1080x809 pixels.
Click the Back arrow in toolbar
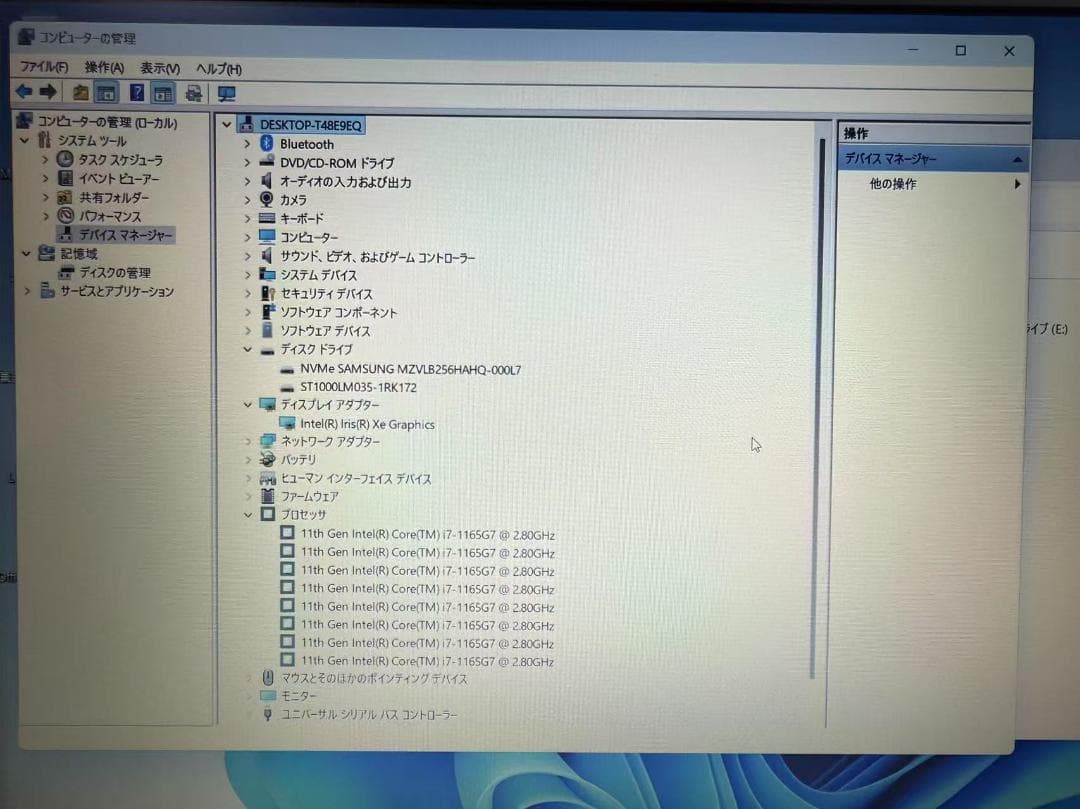[24, 93]
